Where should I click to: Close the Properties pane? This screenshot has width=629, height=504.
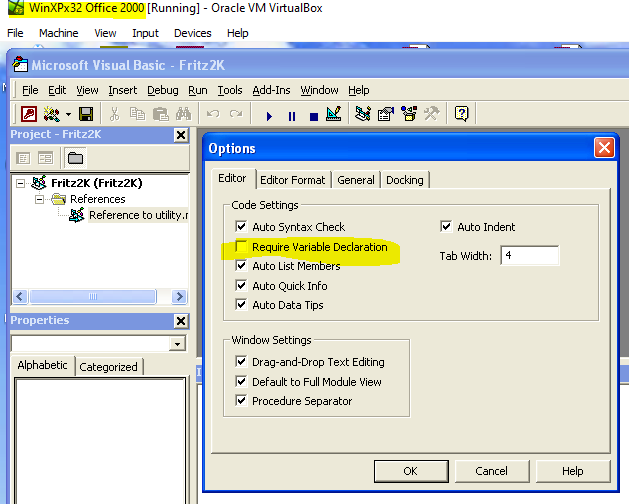[x=181, y=321]
